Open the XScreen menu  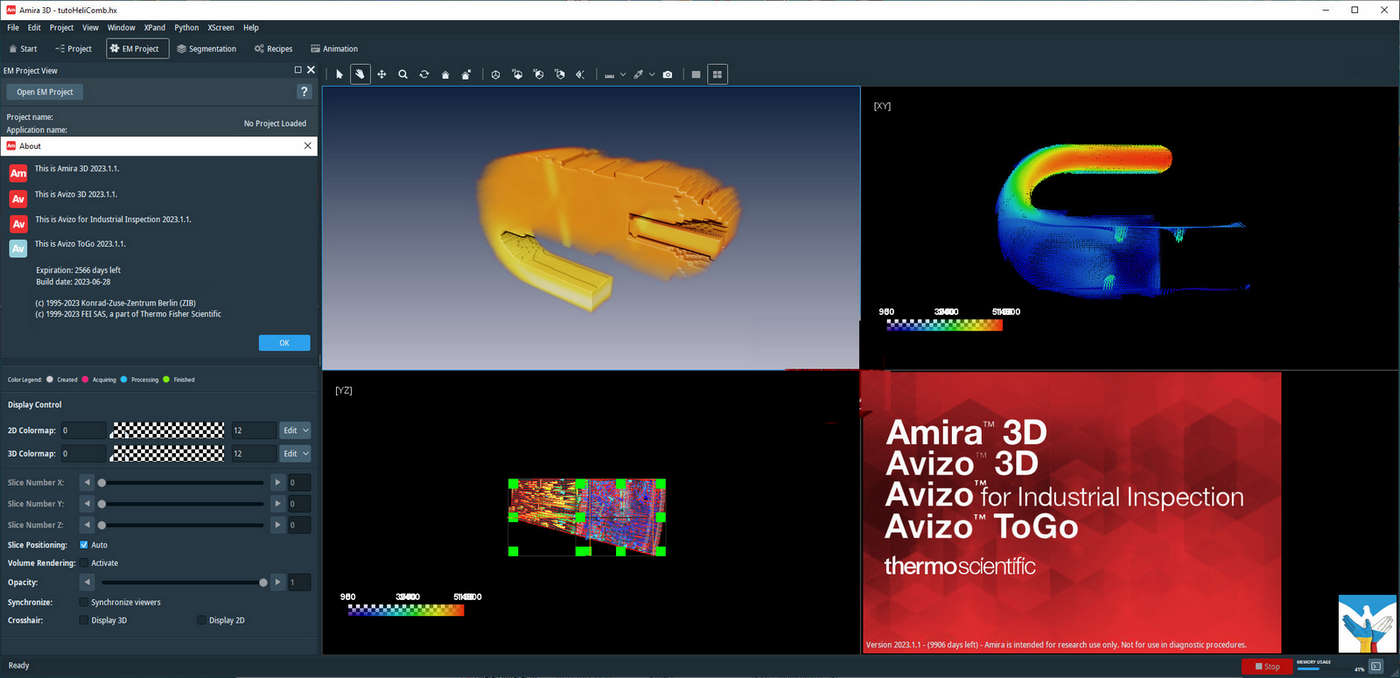[221, 28]
